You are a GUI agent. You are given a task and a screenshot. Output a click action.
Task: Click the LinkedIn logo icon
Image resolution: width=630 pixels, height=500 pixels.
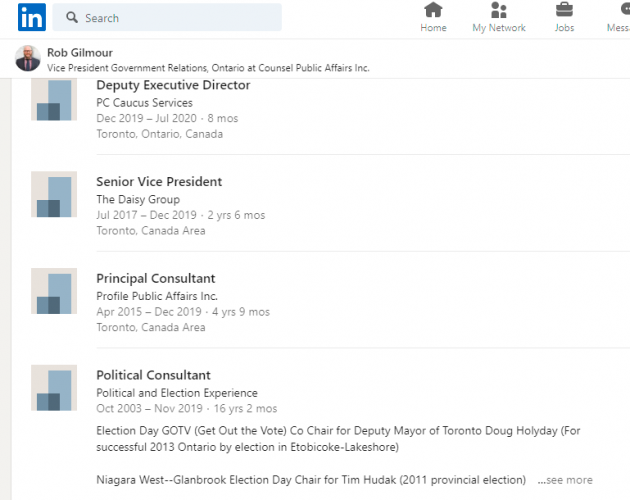[x=32, y=17]
